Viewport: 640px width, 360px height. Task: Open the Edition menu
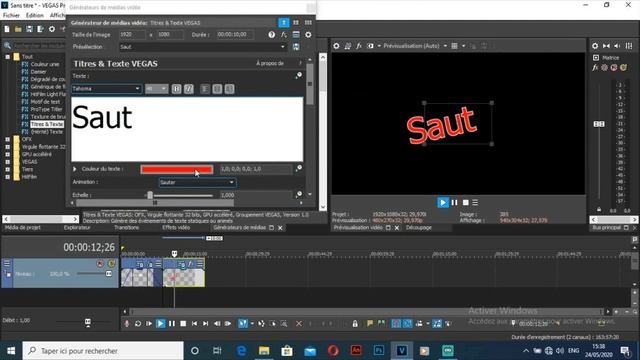click(x=35, y=16)
